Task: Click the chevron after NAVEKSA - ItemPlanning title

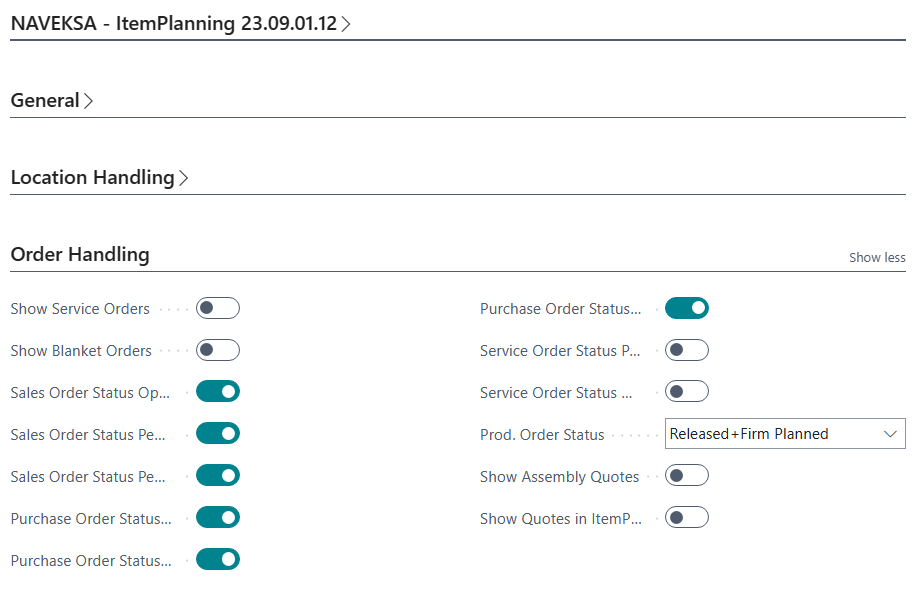Action: click(346, 24)
